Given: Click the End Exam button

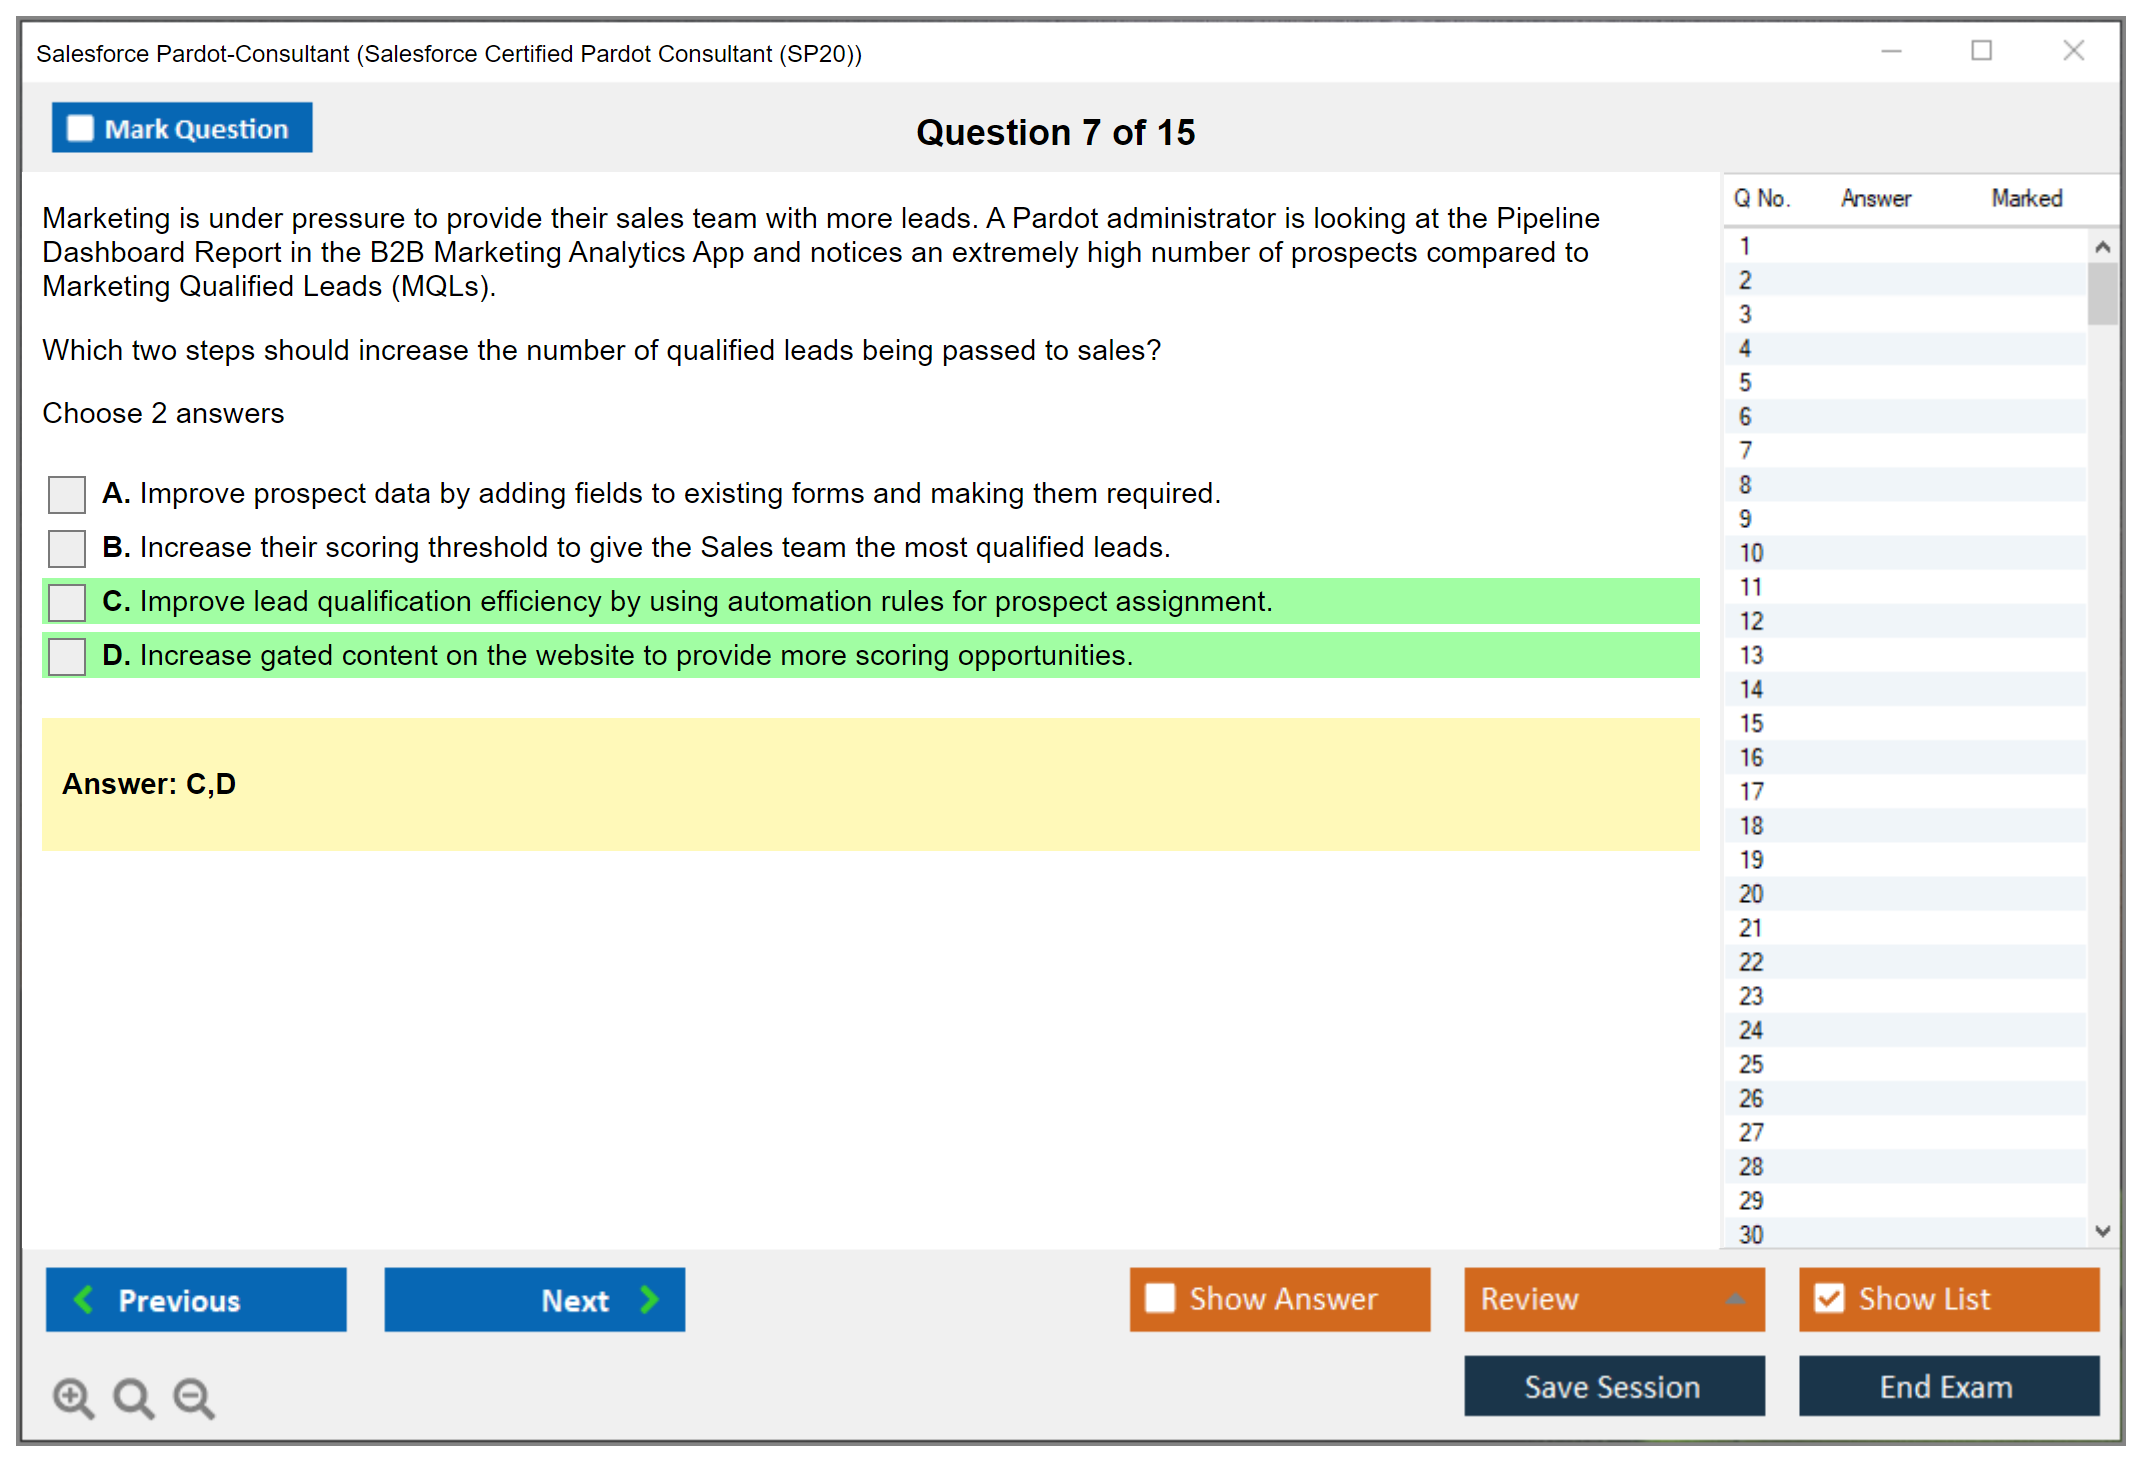Looking at the screenshot, I should pyautogui.click(x=1947, y=1386).
